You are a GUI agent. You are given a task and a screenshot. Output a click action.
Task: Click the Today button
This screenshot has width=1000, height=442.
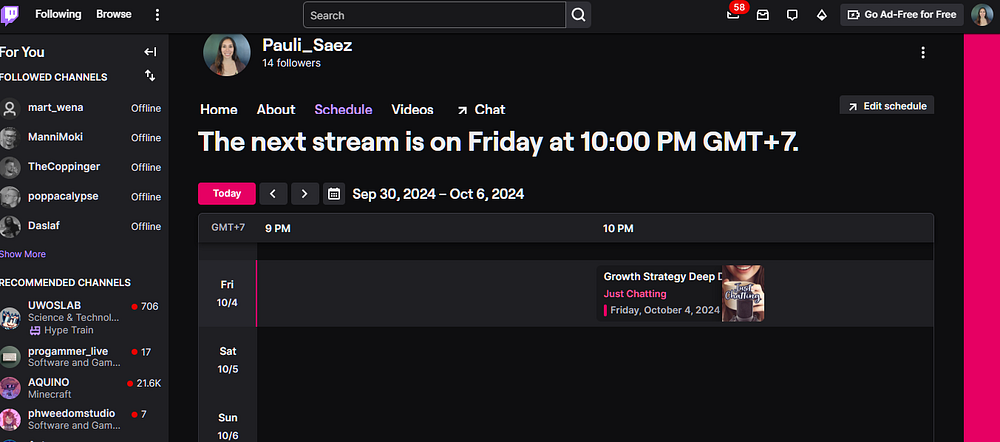coord(227,194)
